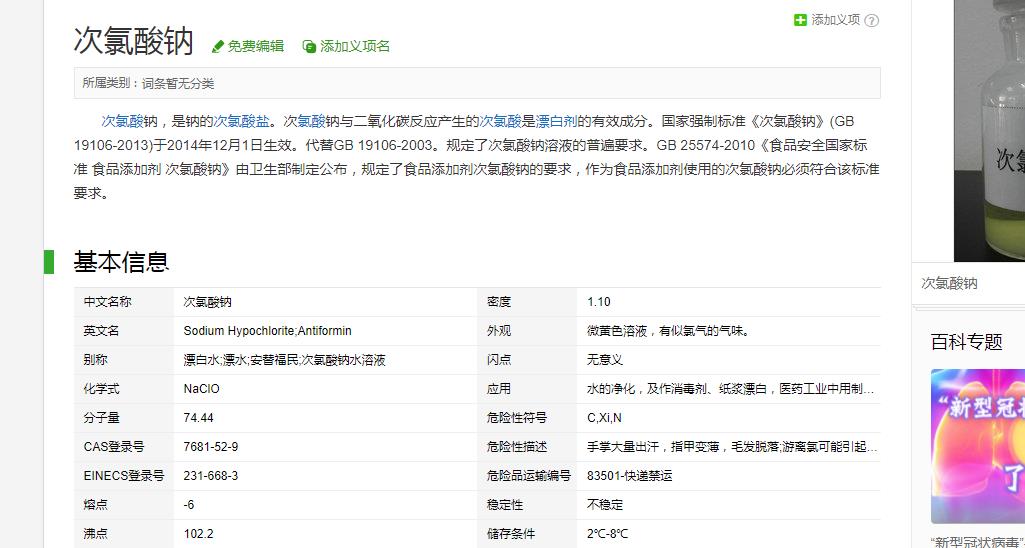Image resolution: width=1025 pixels, height=548 pixels.
Task: Click the 百科专题 coronavirus banner image
Action: click(x=977, y=446)
